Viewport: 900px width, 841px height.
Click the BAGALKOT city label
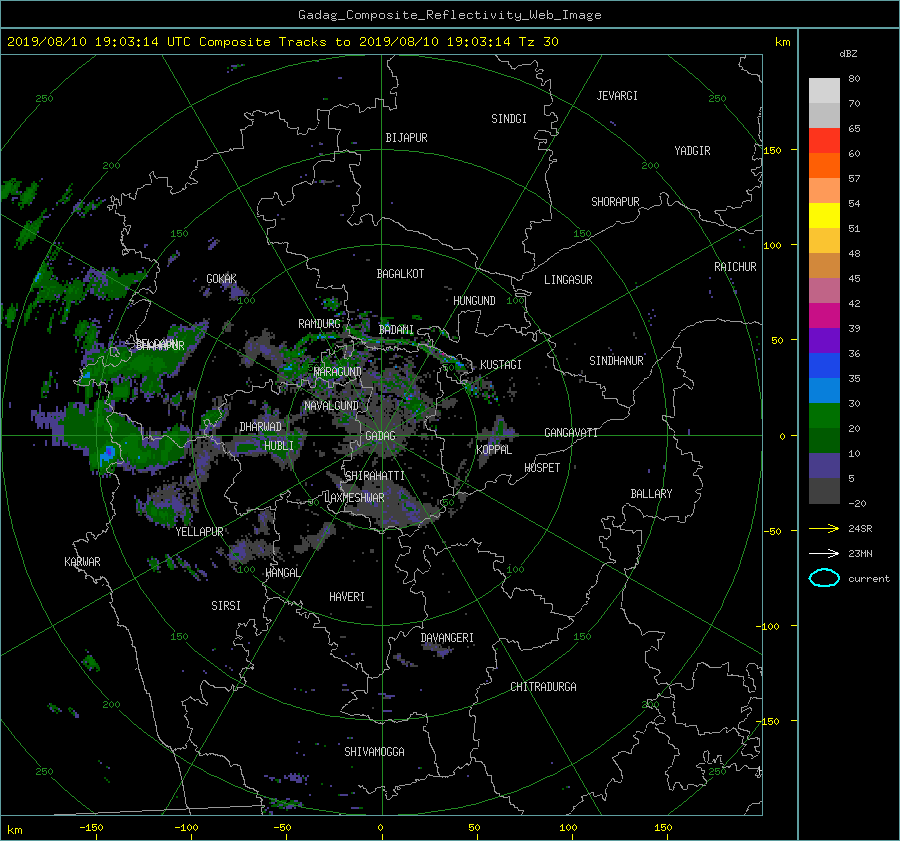click(x=400, y=274)
